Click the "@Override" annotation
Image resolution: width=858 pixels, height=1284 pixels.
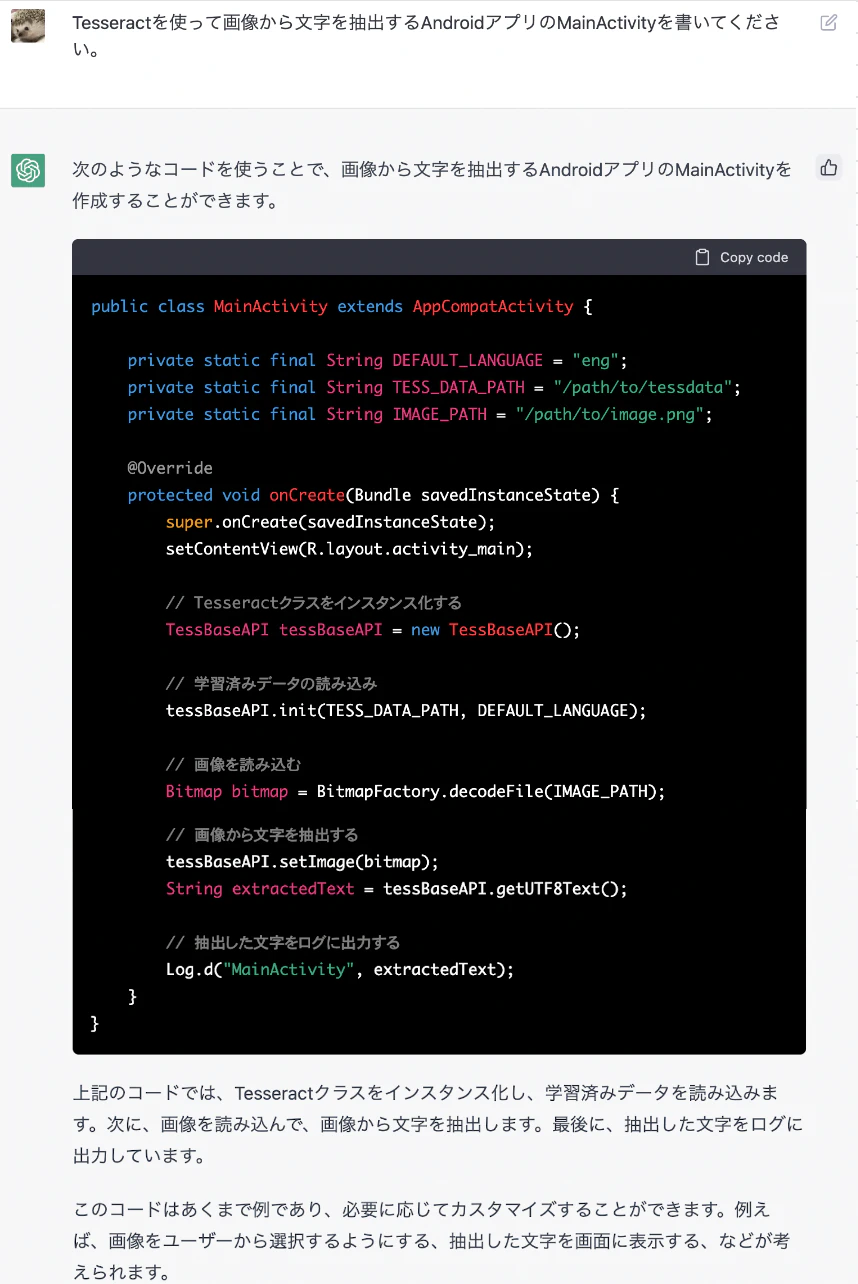point(170,468)
